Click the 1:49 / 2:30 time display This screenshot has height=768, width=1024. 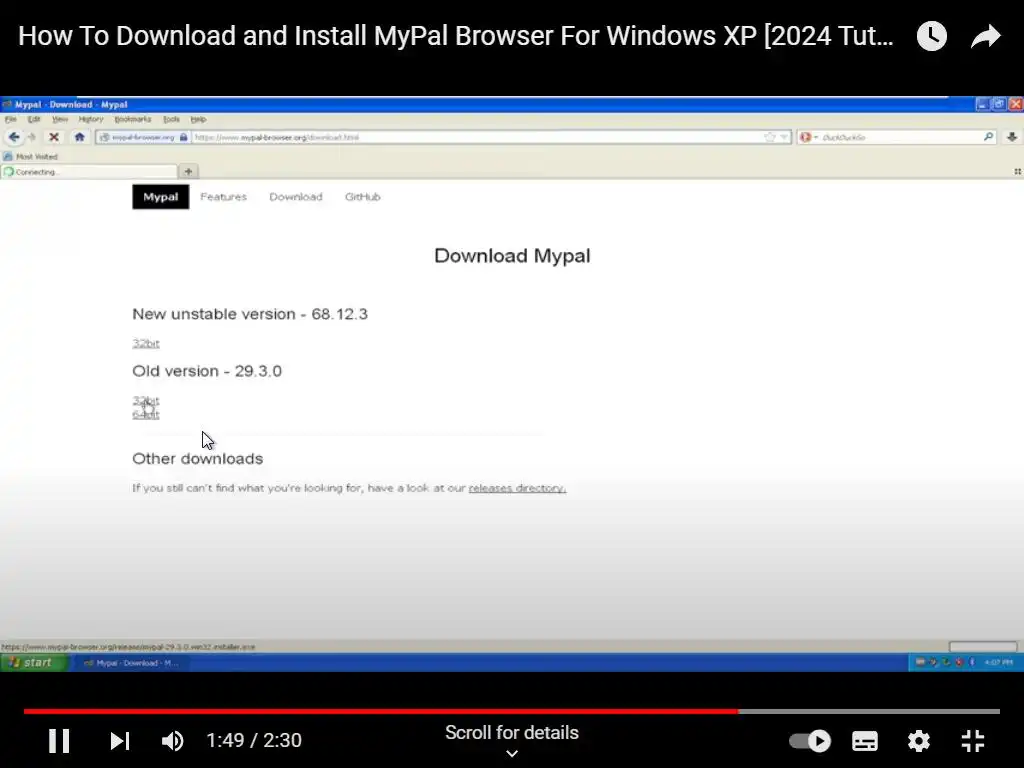254,741
